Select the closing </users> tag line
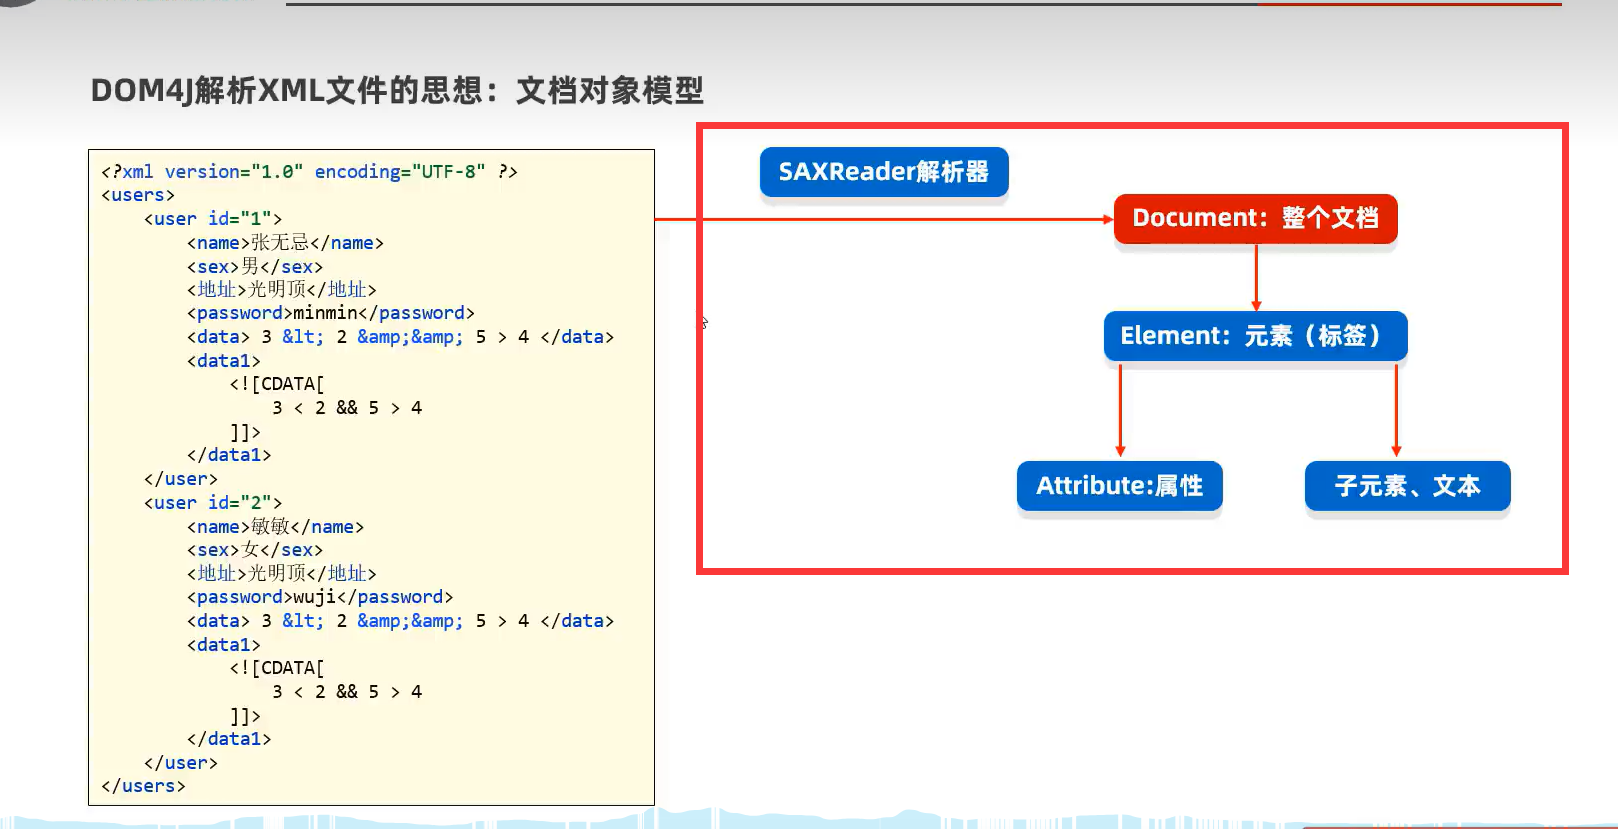The width and height of the screenshot is (1618, 829). (143, 786)
